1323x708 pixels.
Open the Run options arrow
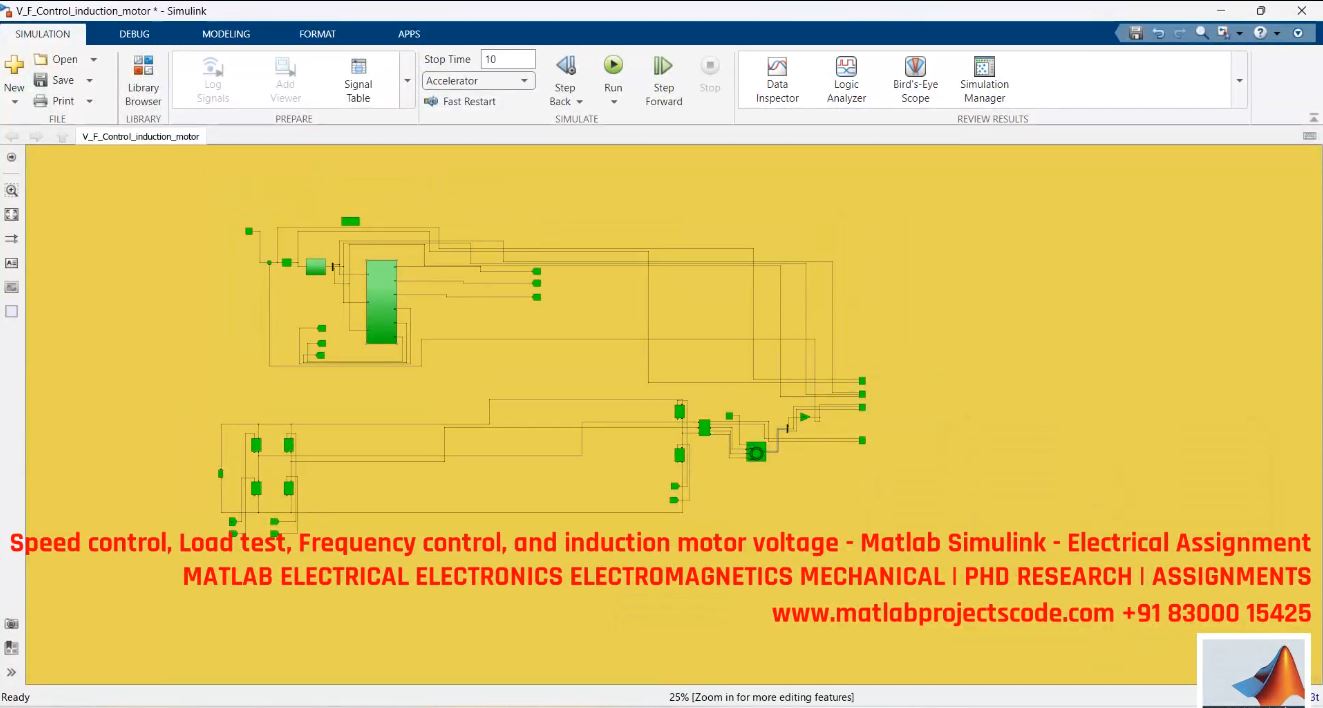click(613, 102)
